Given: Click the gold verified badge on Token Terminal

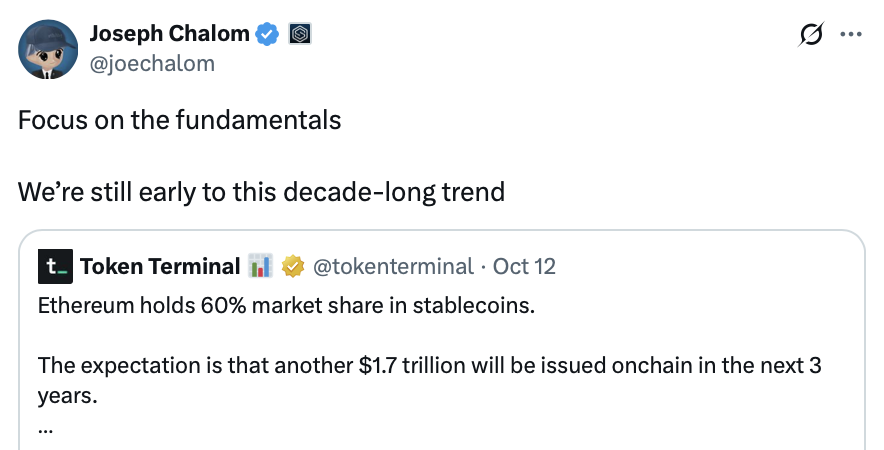Looking at the screenshot, I should [293, 267].
